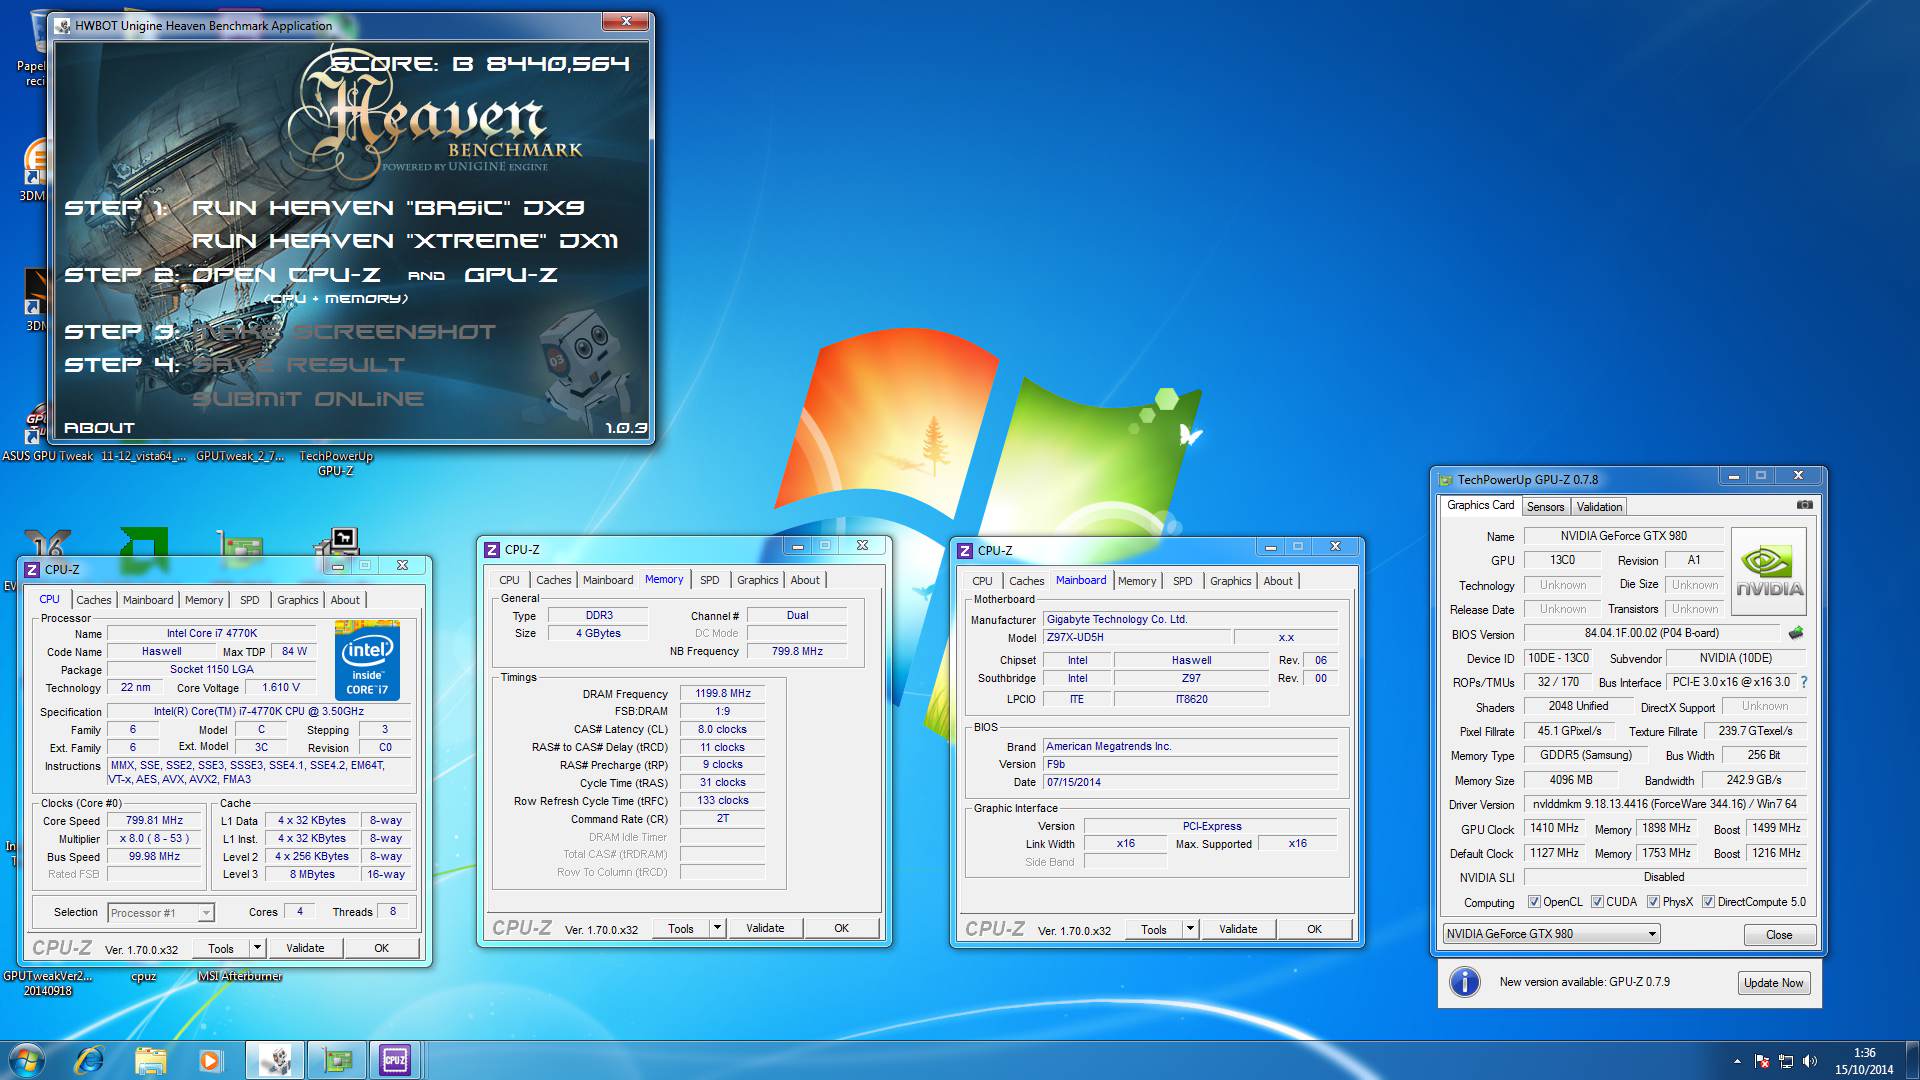Switch to GPU-Z taskbar icon
Screen dimensions: 1920x1080
tap(336, 1059)
